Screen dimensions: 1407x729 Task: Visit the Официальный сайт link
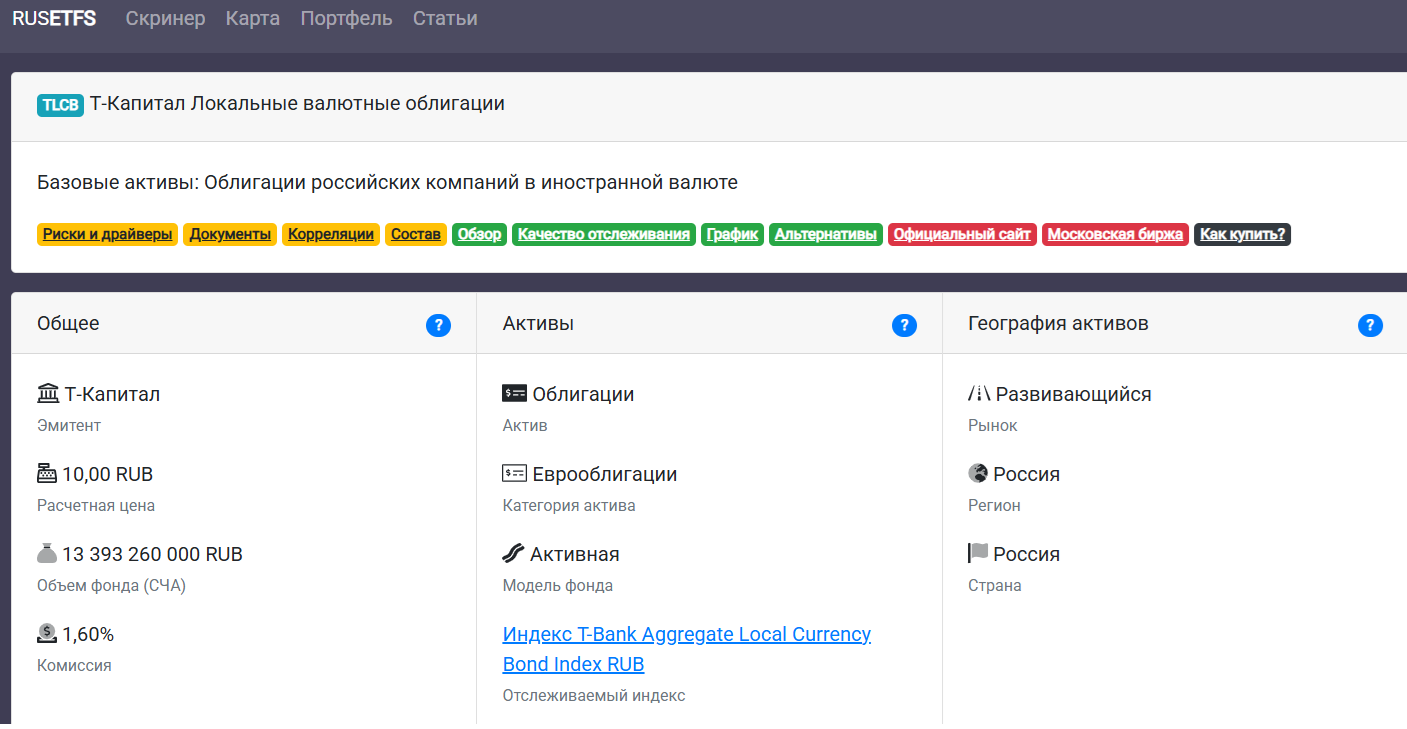[x=962, y=235]
